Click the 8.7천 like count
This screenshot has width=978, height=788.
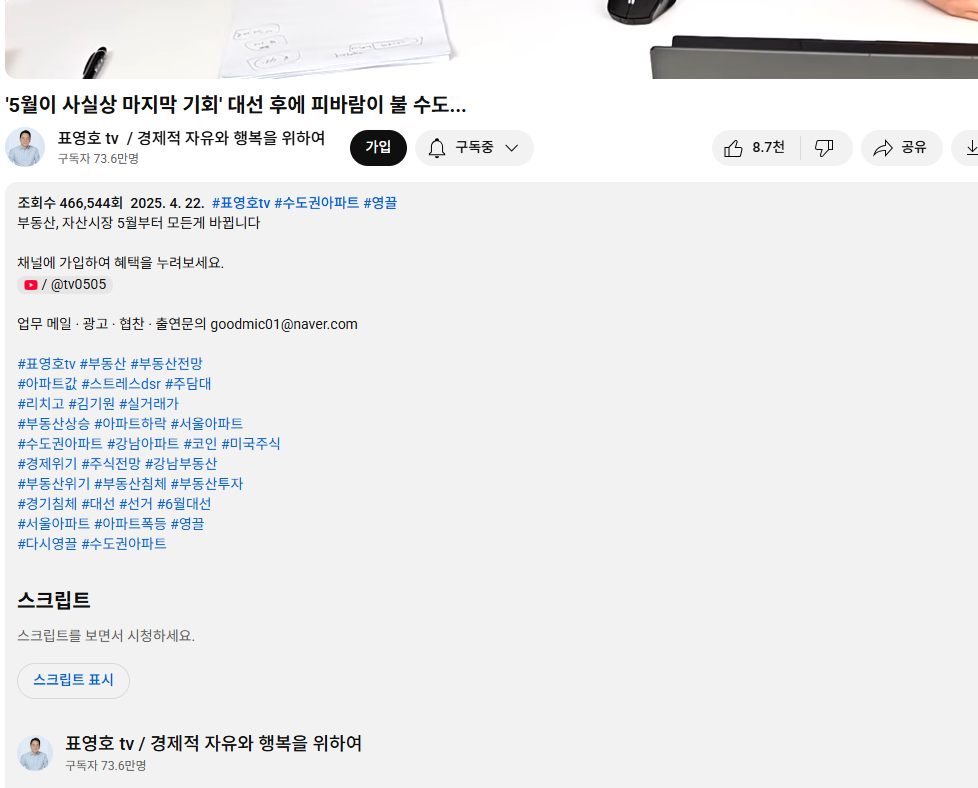coord(768,148)
